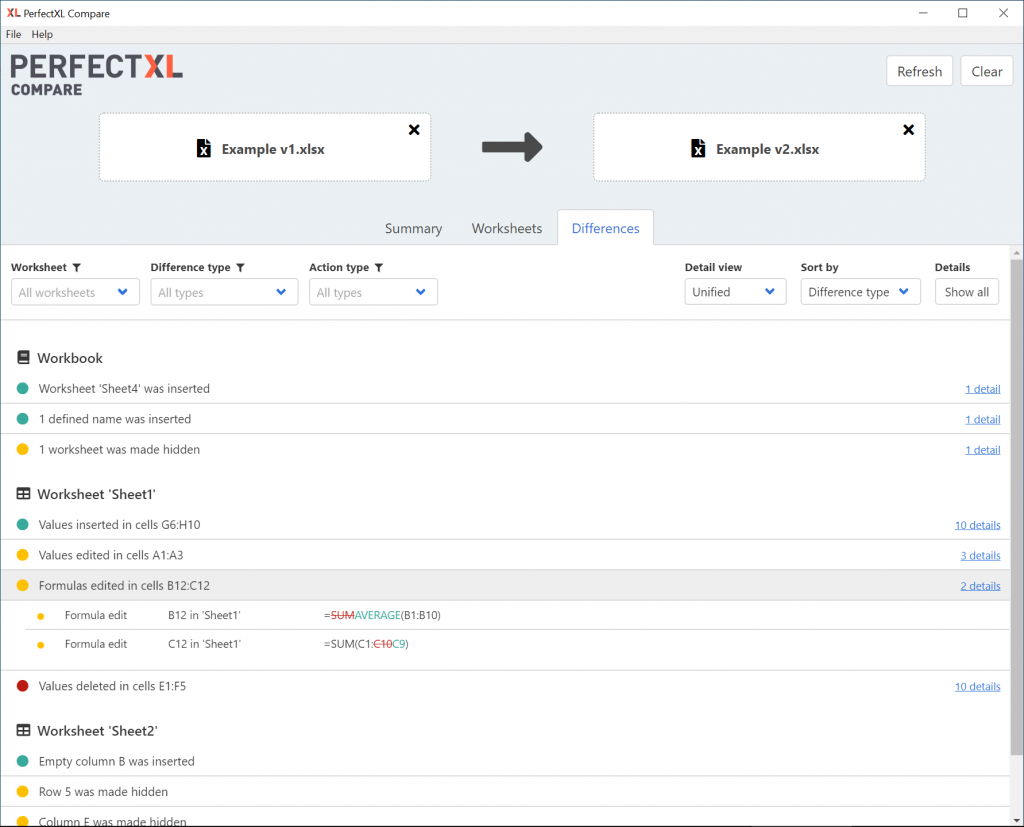Click the Excel file icon for Example v1.xlsx
Viewport: 1024px width, 827px height.
click(204, 148)
